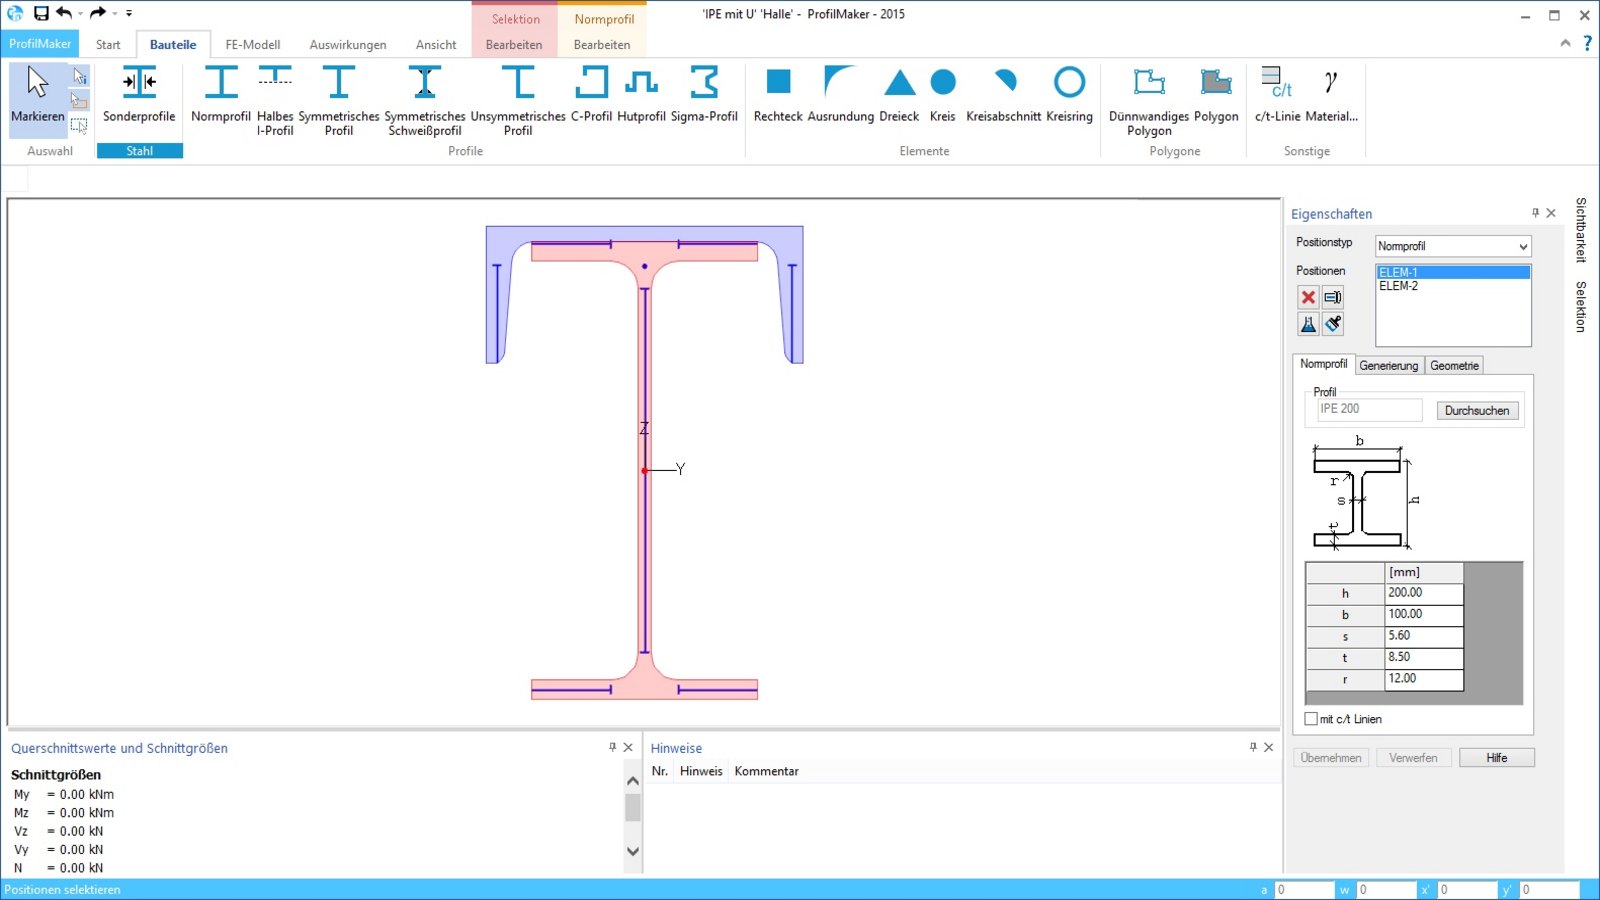Open the c/t-Linie tool

pyautogui.click(x=1277, y=97)
